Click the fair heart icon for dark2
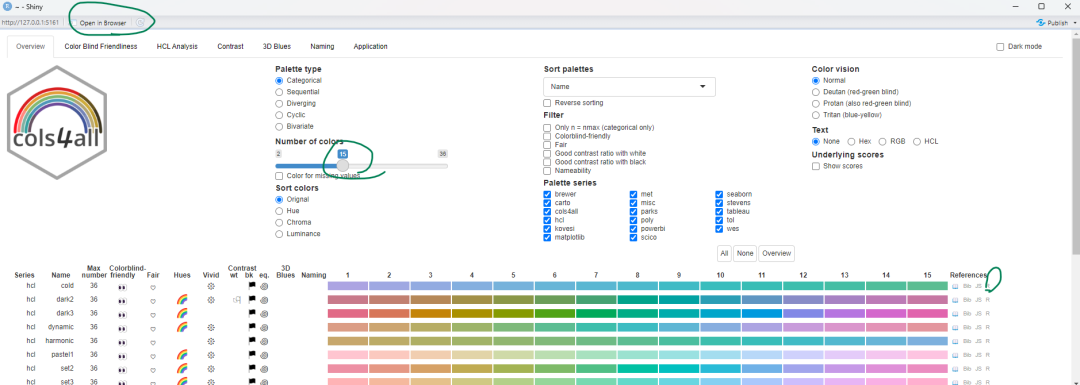Screen dimensions: 1080x385 tap(152, 300)
